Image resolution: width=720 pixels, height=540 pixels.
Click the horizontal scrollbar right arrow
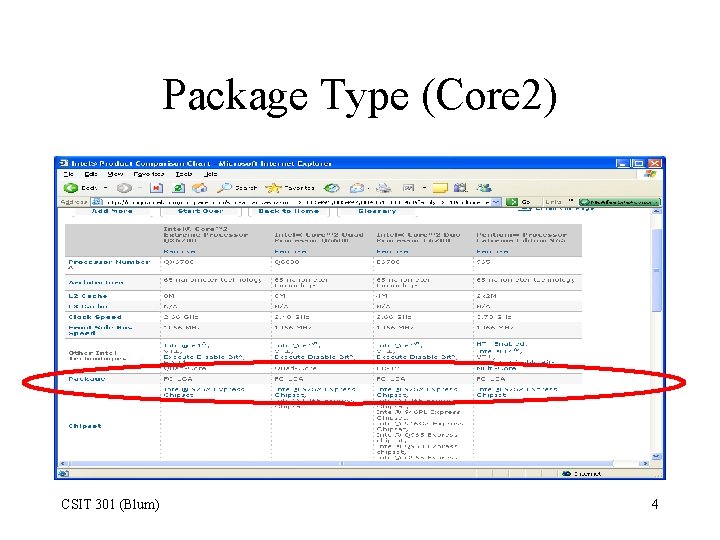(x=646, y=463)
